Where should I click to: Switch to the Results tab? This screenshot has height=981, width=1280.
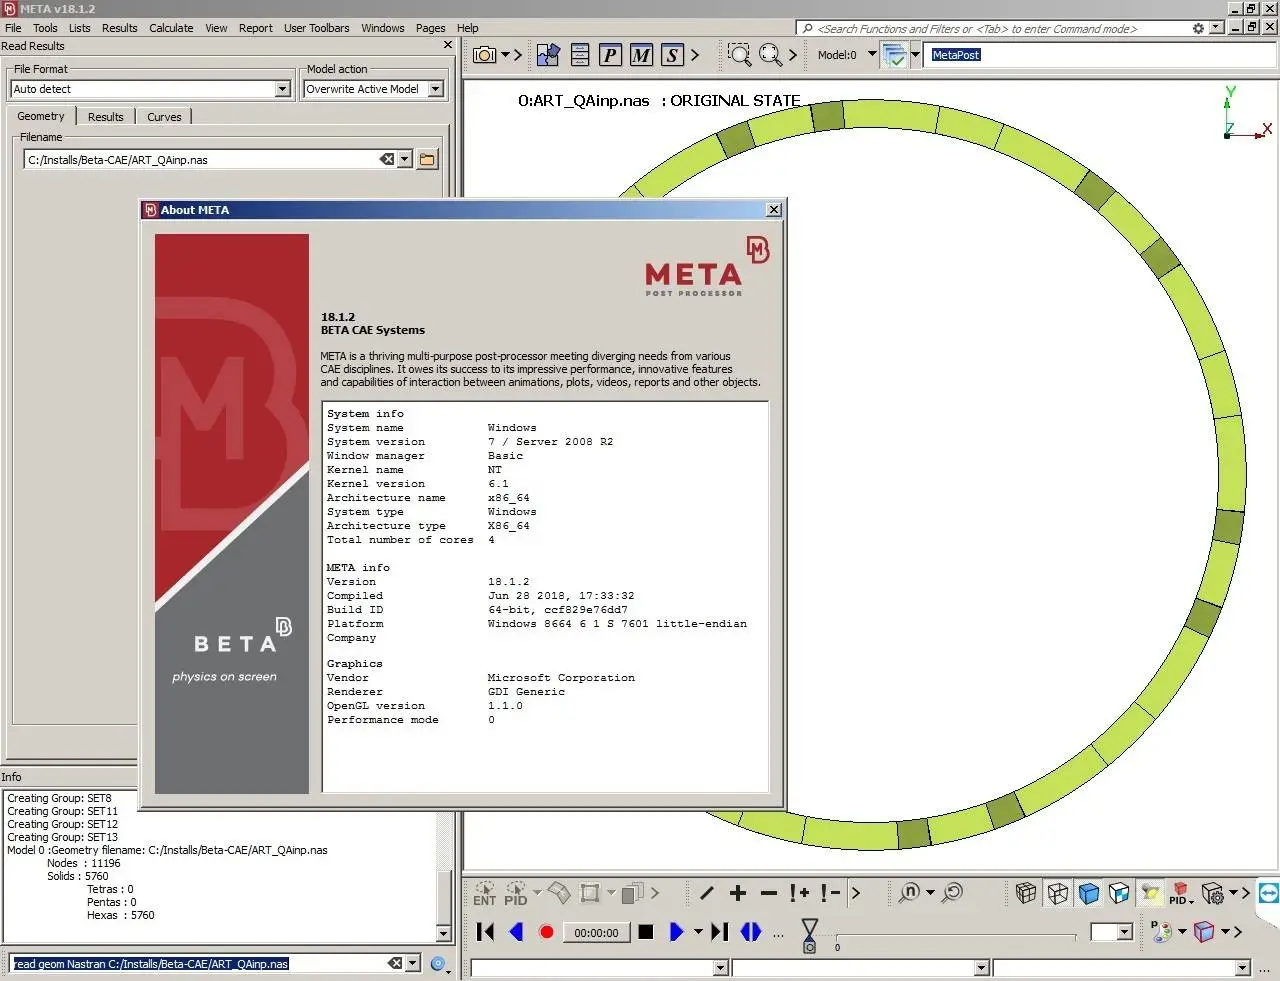coord(105,117)
